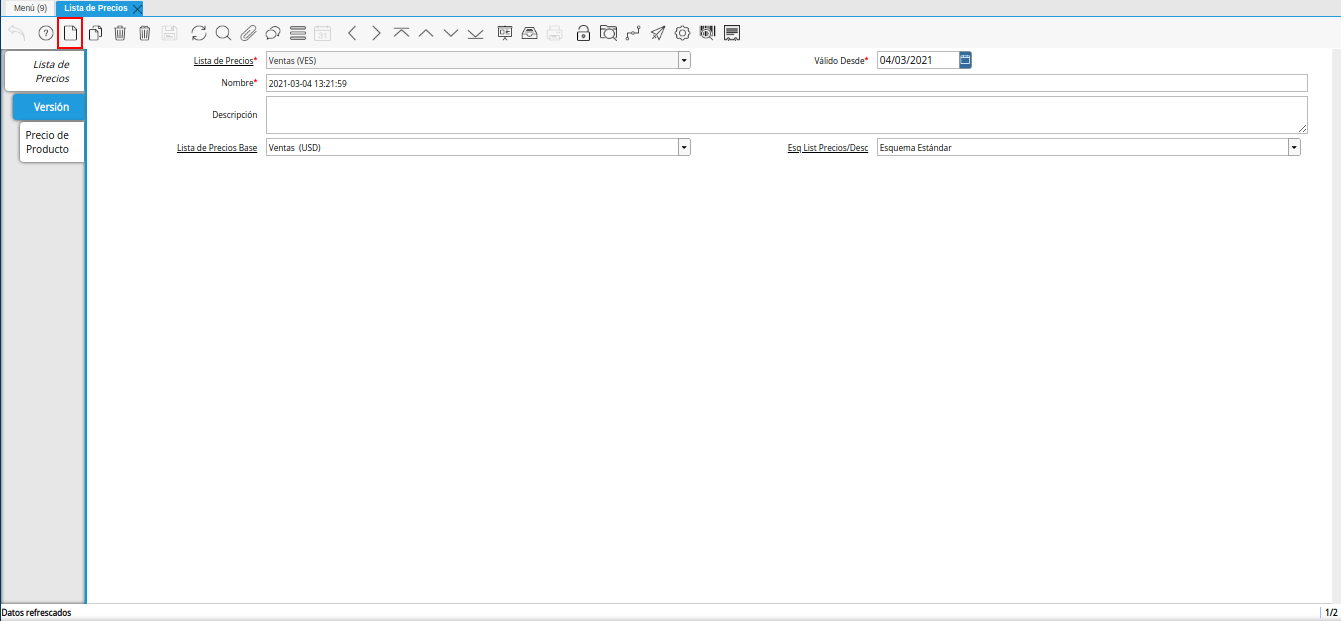Switch to the Menú (9) tab
Viewport: 1341px width, 621px height.
pos(30,8)
